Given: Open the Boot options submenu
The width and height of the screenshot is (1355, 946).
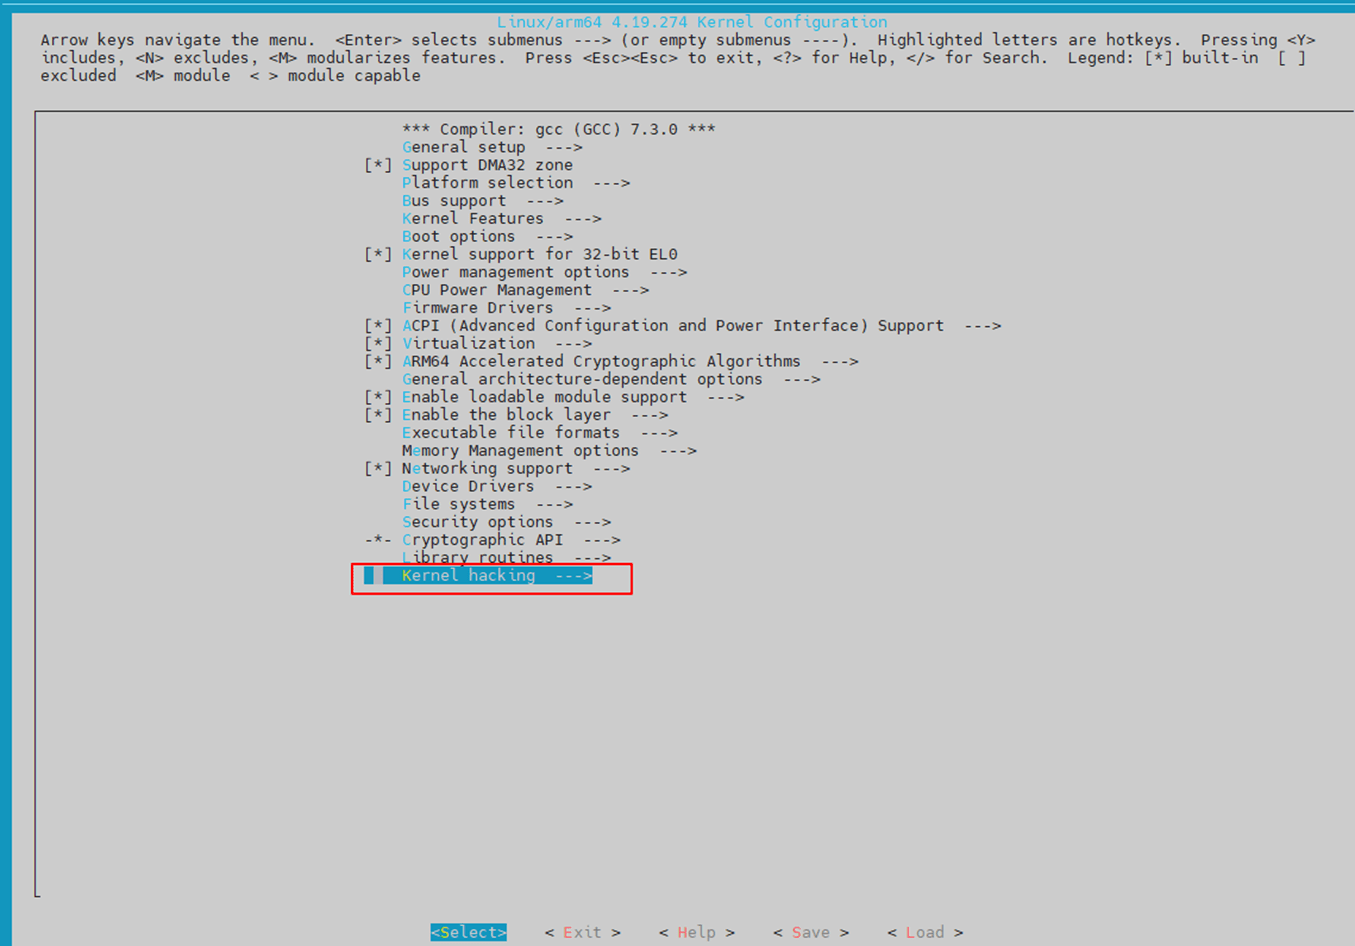Looking at the screenshot, I should tap(488, 237).
